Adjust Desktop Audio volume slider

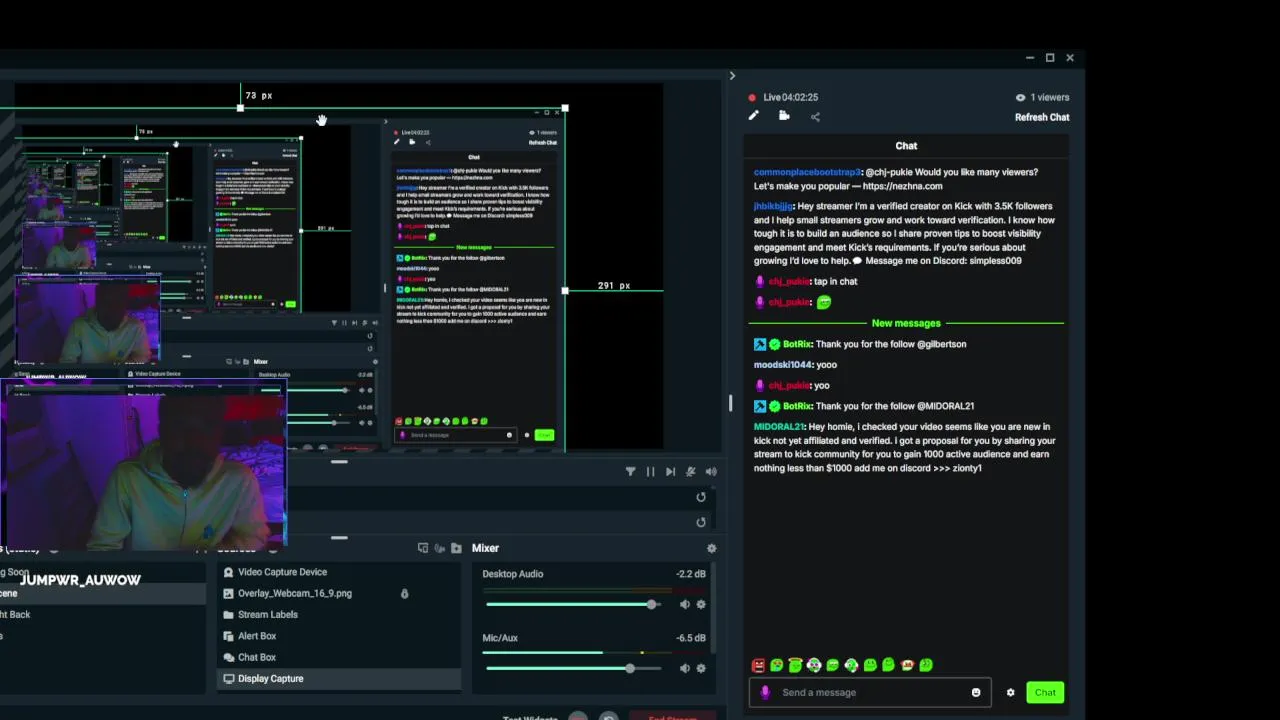[x=652, y=604]
